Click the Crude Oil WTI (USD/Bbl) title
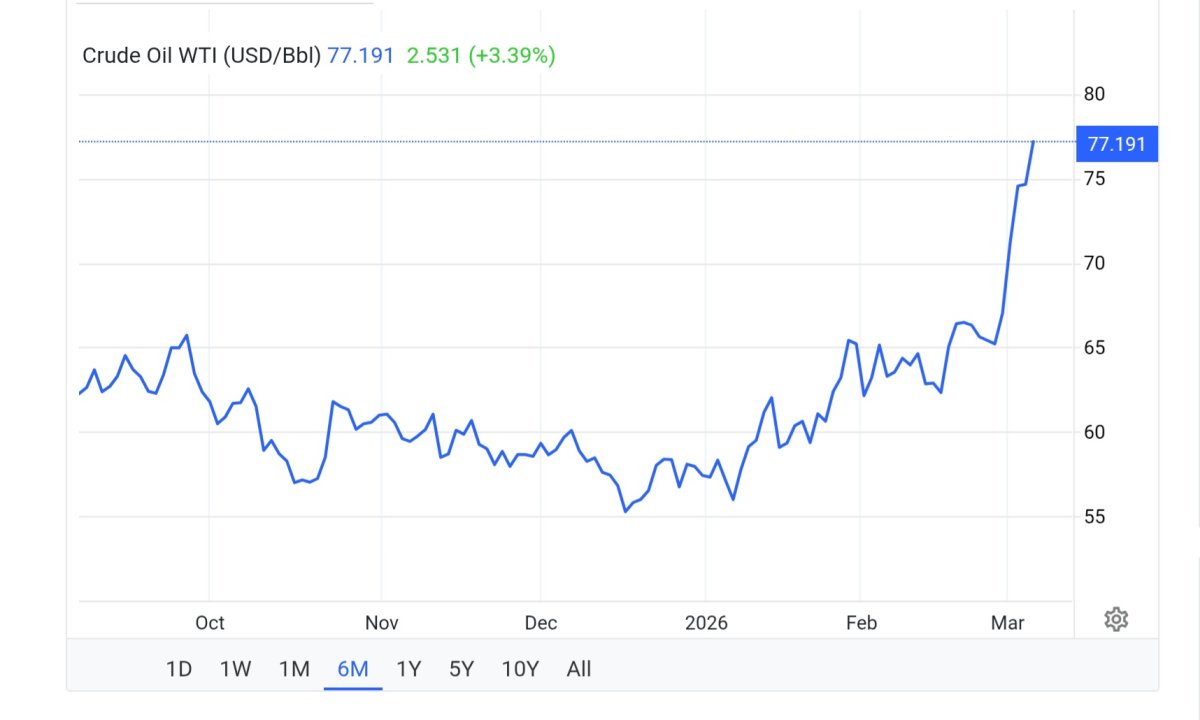This screenshot has width=1200, height=720. pyautogui.click(x=201, y=56)
